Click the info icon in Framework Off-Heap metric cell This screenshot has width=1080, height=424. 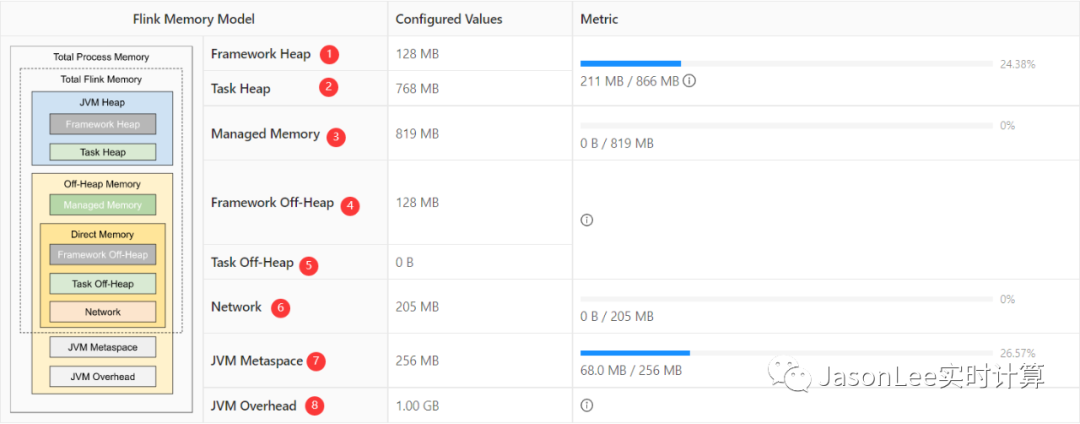(587, 220)
